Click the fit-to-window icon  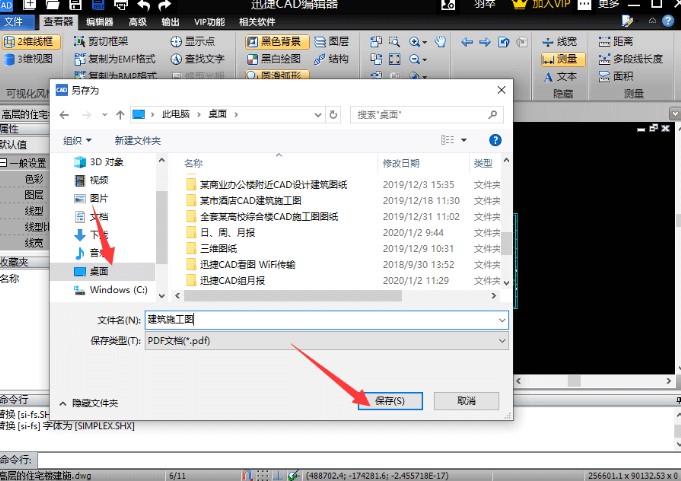point(394,59)
